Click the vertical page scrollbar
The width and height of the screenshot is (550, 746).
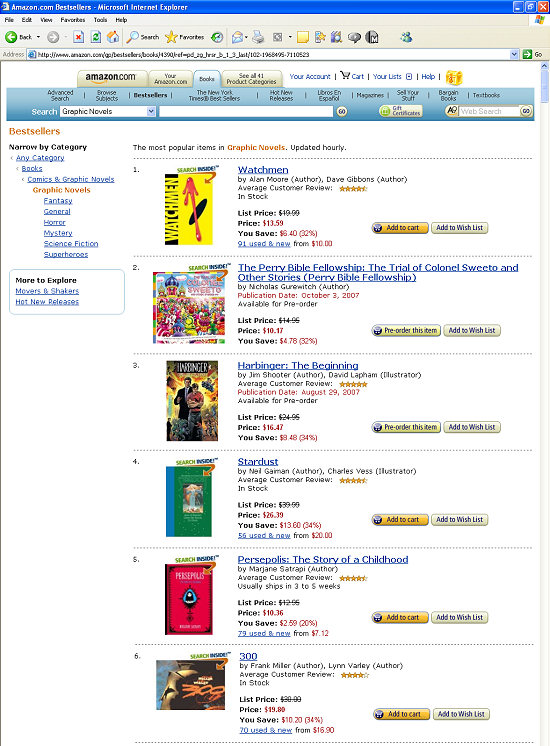(545, 403)
